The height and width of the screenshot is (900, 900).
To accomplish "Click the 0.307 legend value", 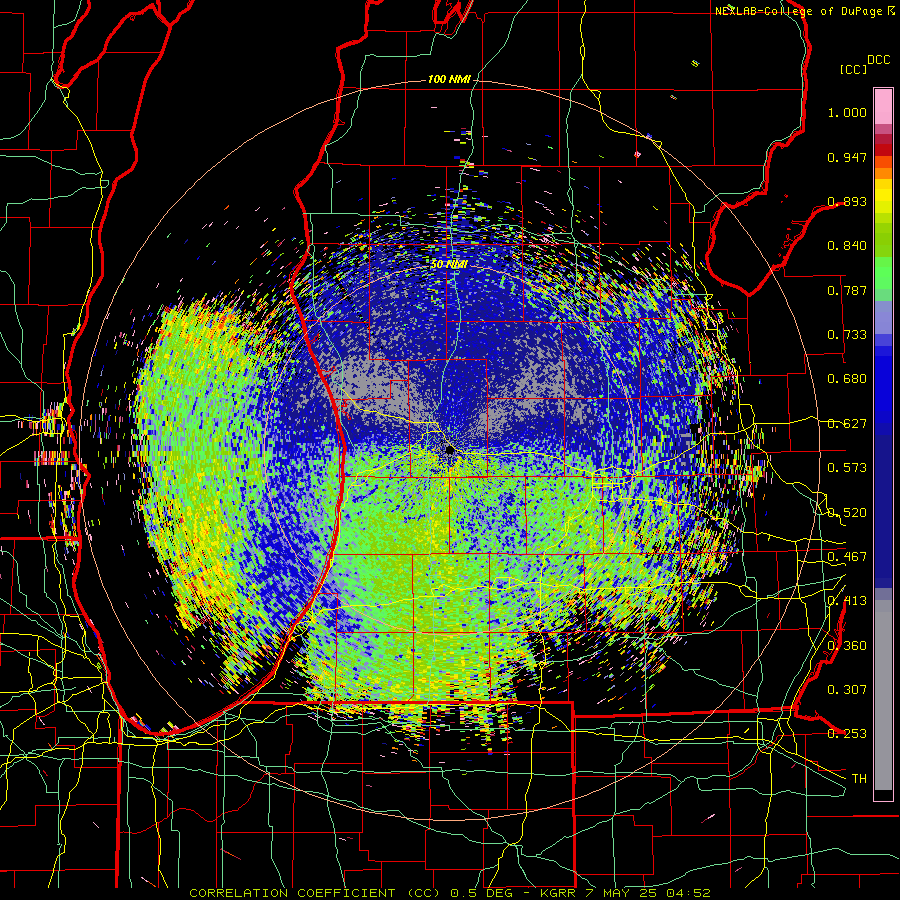I will [x=847, y=689].
